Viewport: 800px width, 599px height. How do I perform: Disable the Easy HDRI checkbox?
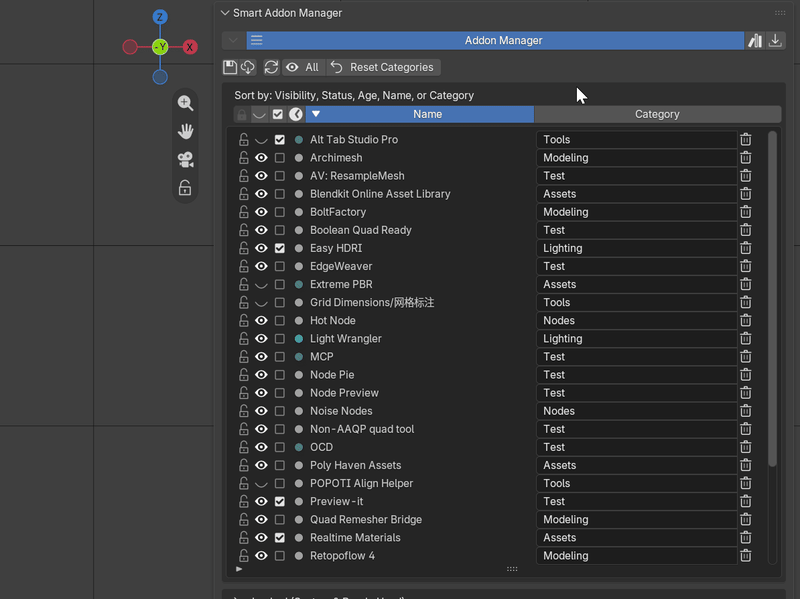(x=280, y=248)
